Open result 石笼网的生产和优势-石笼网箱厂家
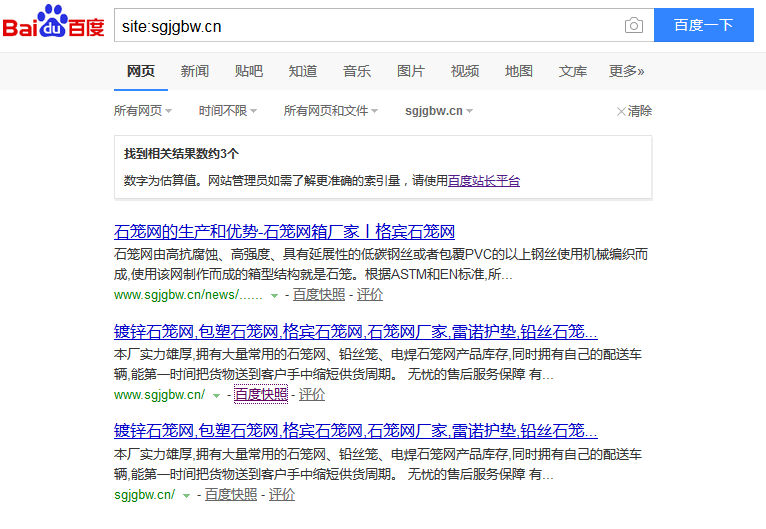Image resolution: width=766 pixels, height=529 pixels. click(x=284, y=231)
